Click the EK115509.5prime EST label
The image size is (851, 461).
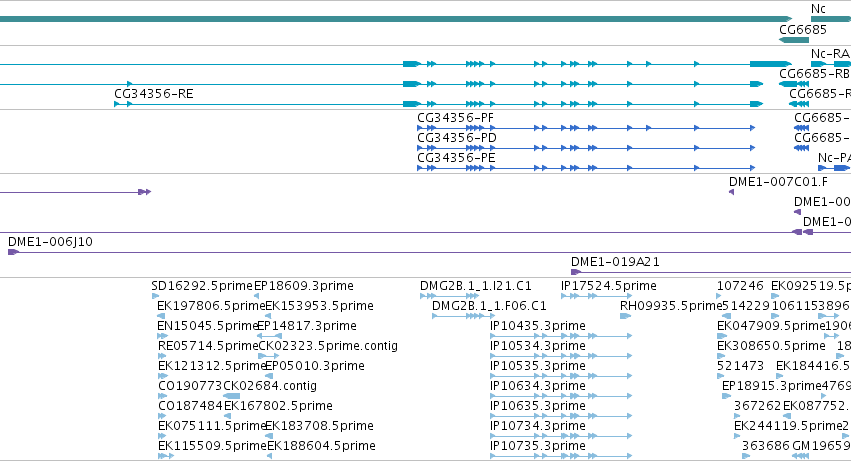pos(212,447)
